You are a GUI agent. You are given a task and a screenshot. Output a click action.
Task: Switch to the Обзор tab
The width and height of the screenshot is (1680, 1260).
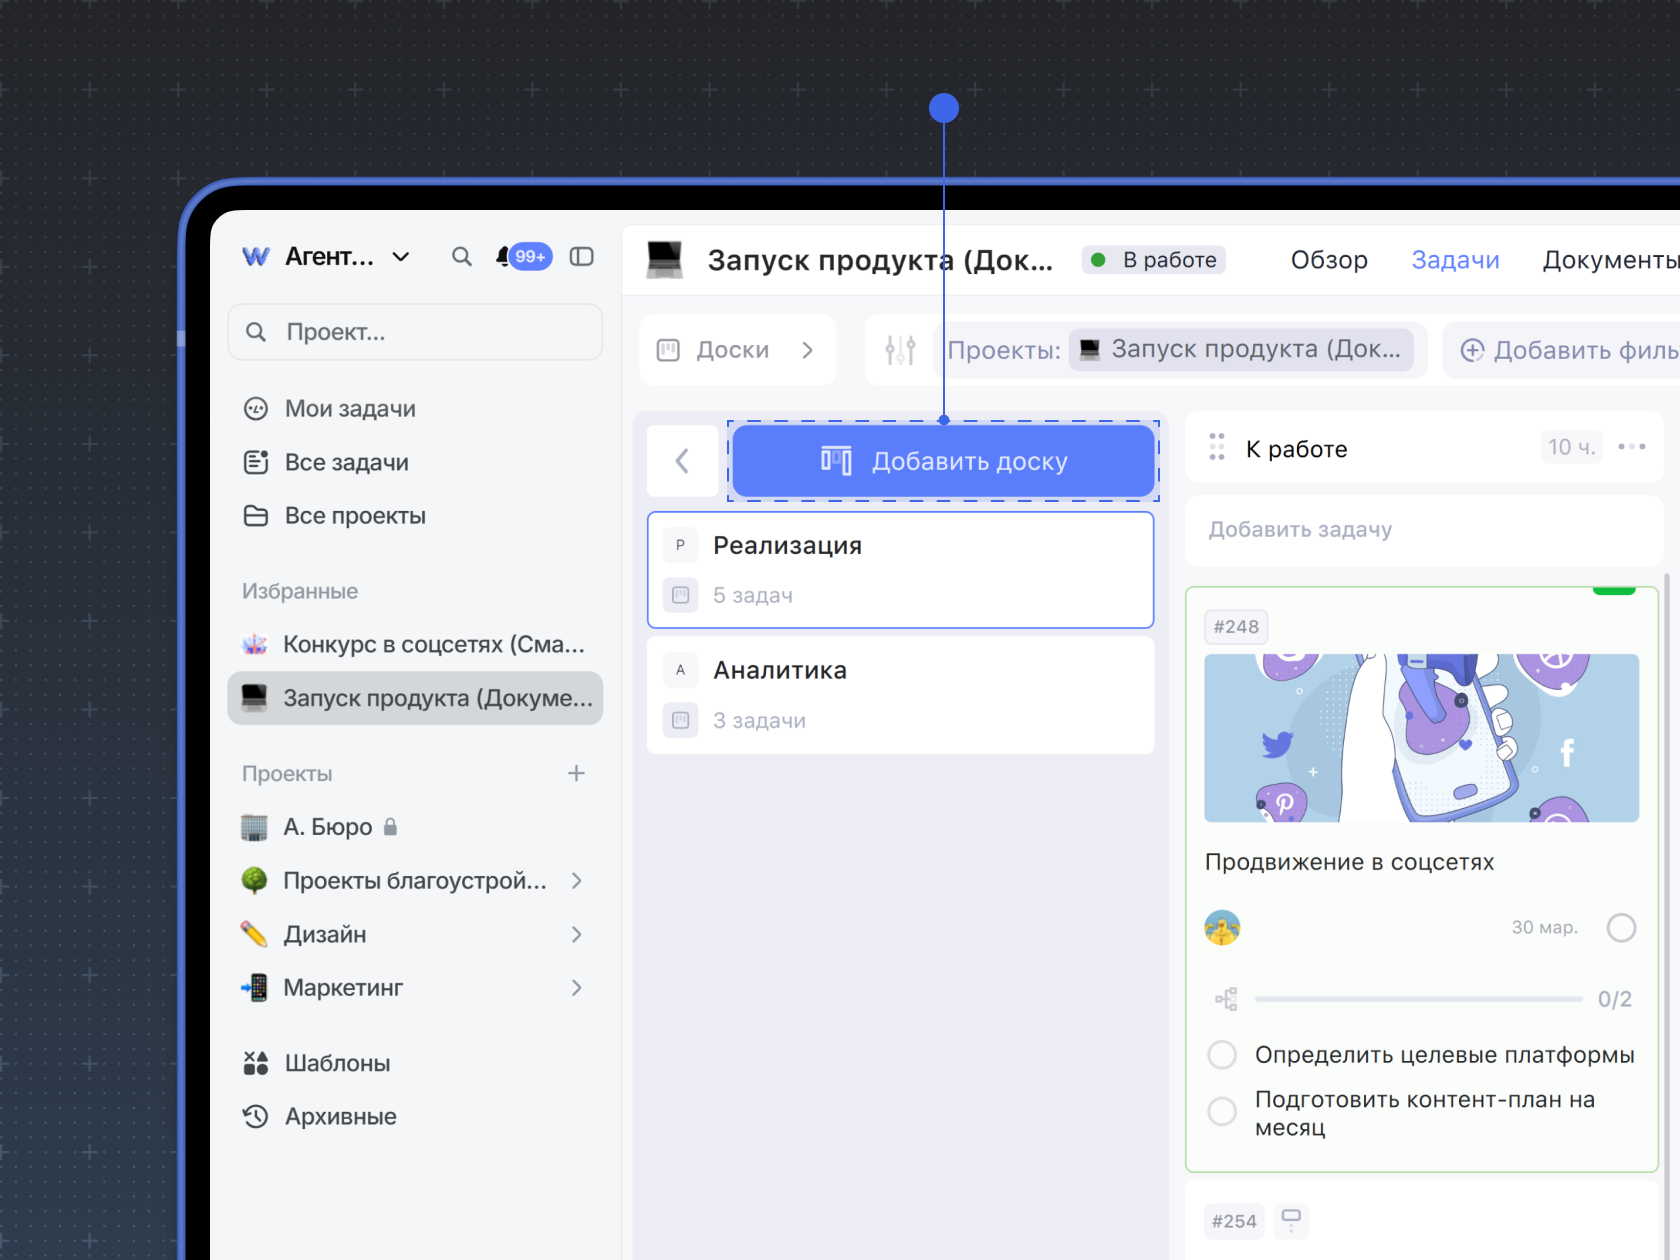(x=1328, y=260)
